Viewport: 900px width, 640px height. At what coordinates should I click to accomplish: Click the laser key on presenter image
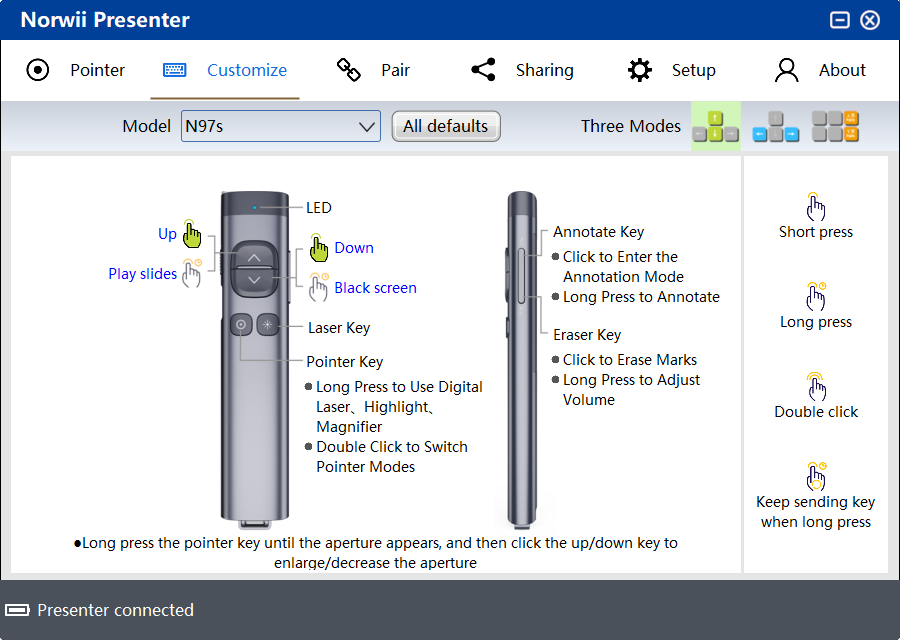tap(267, 325)
